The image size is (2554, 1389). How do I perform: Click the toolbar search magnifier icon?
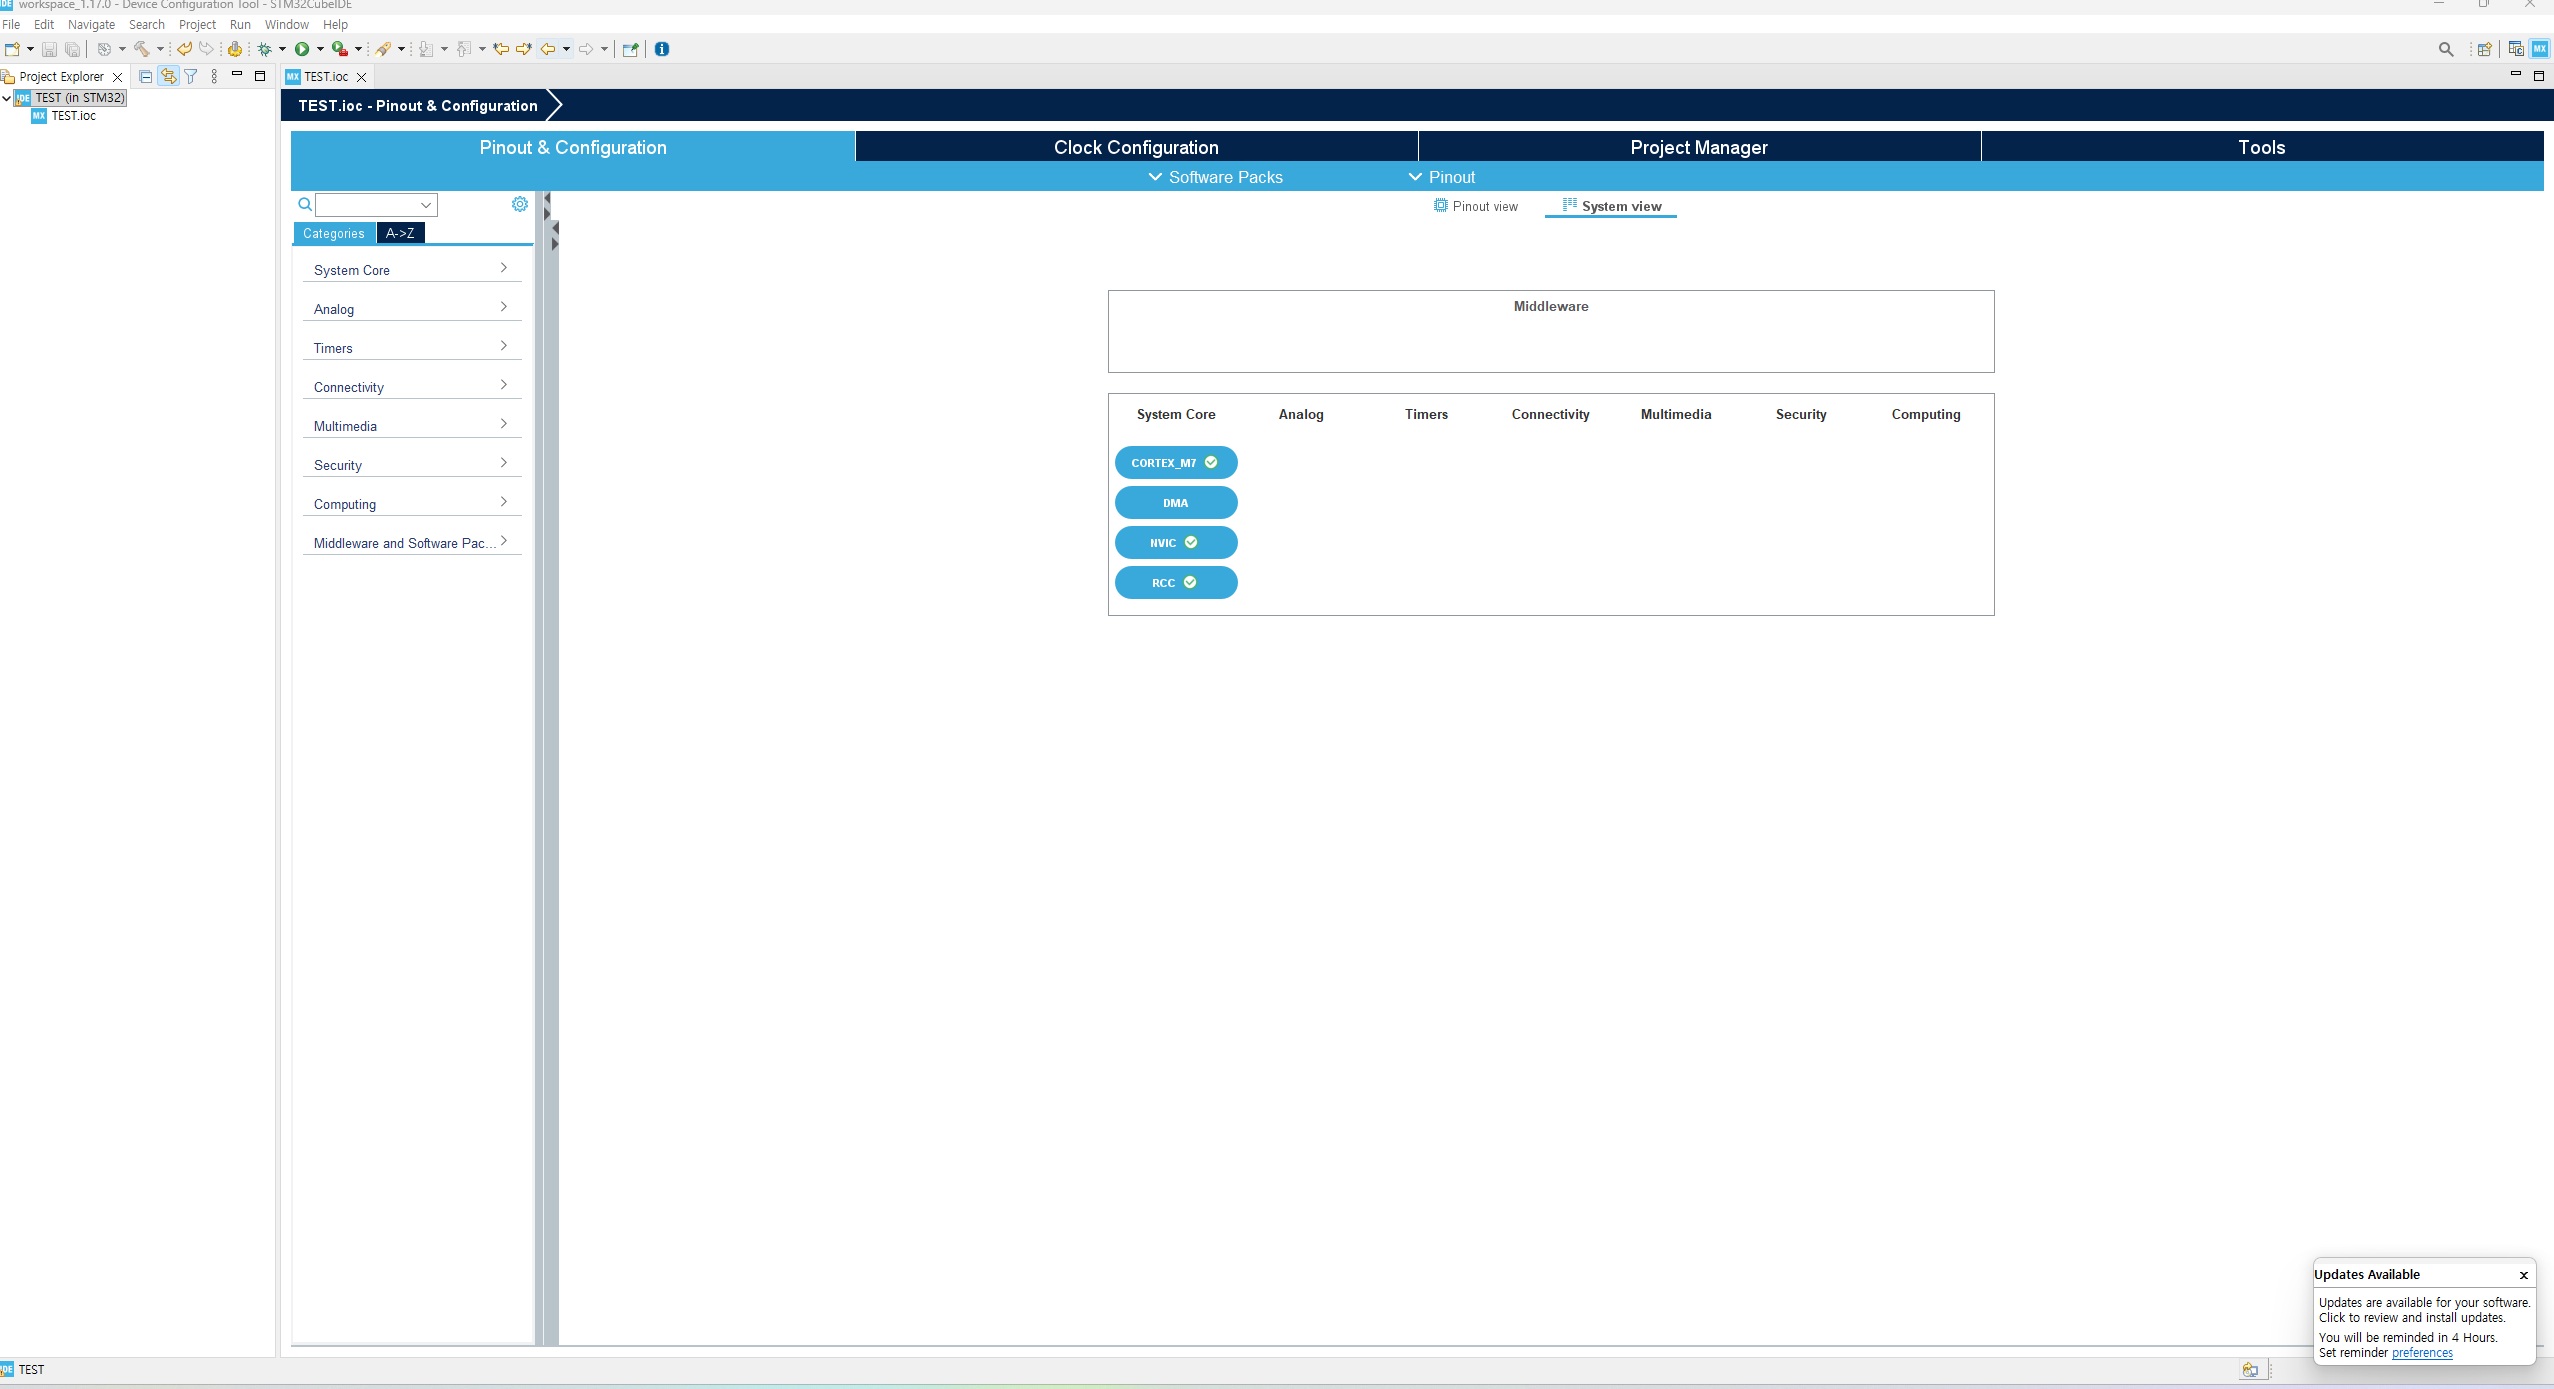point(2446,49)
